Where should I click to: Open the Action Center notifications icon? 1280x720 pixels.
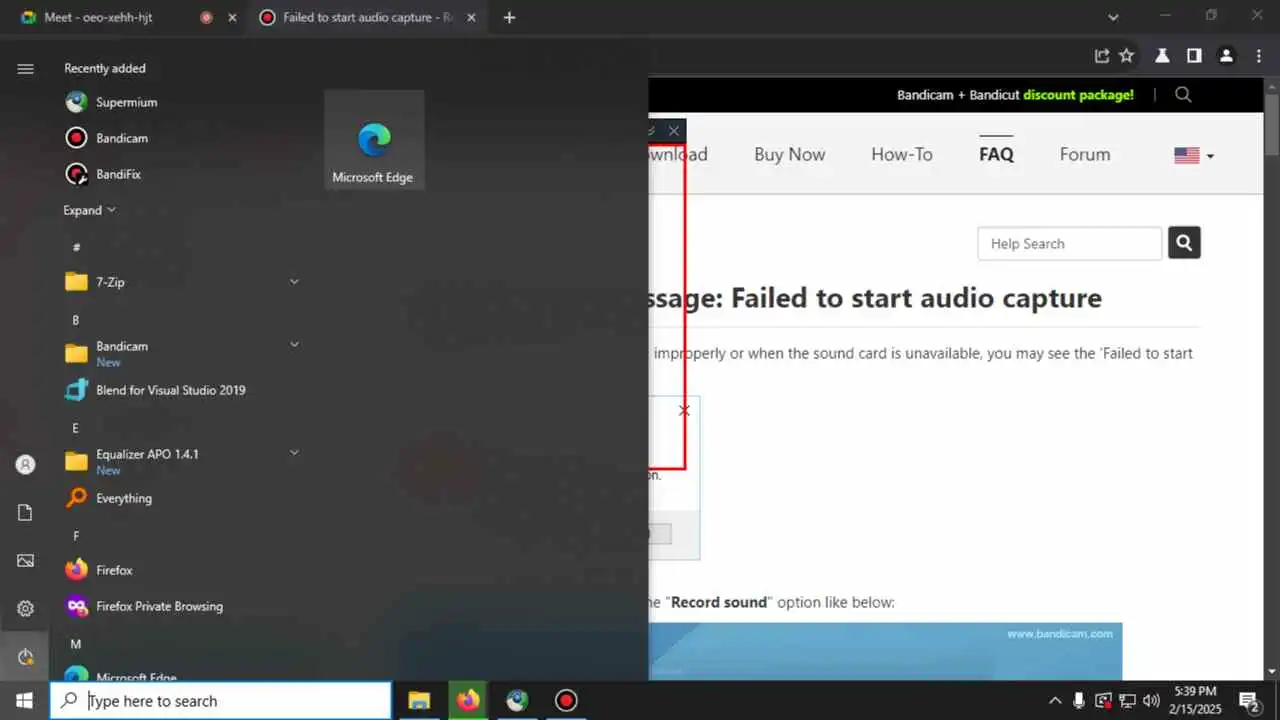[1248, 700]
